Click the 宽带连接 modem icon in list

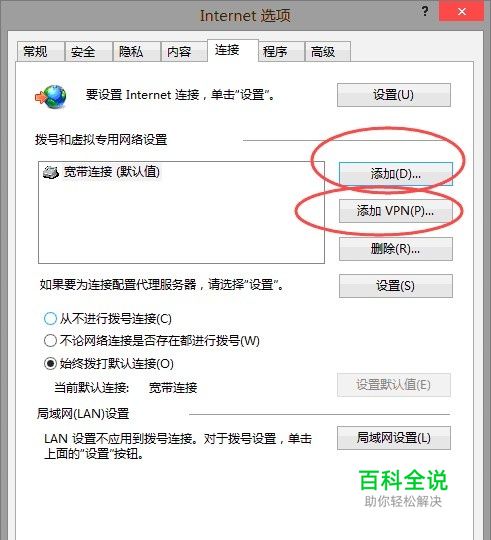[x=51, y=172]
